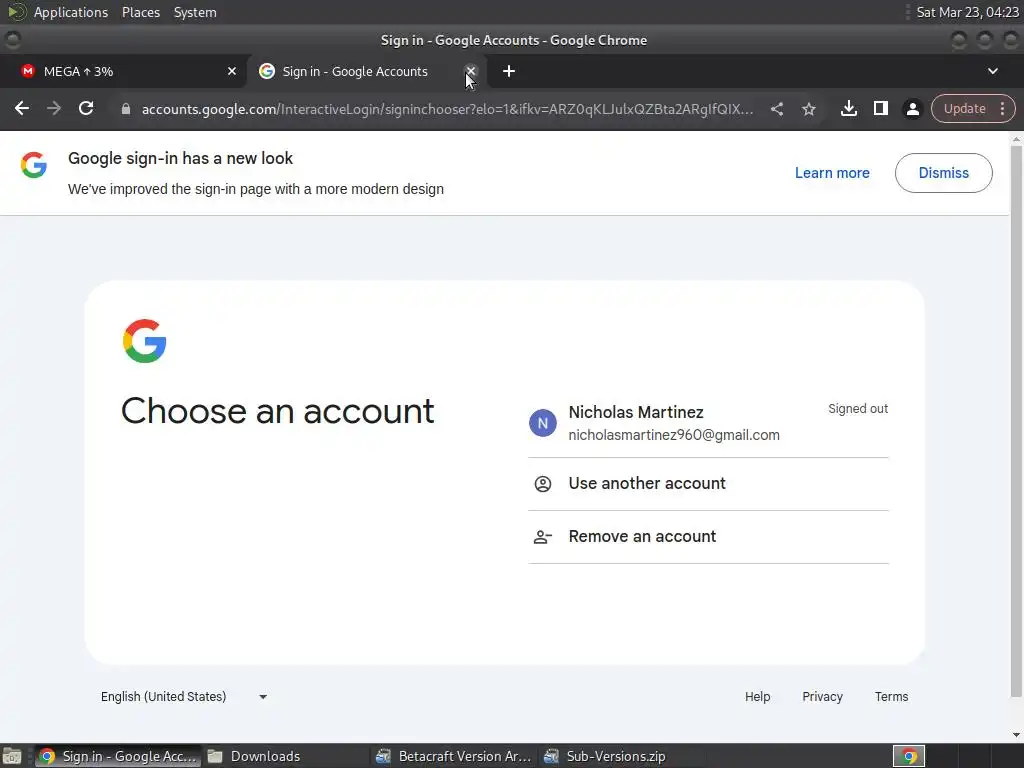Open the Terms link
The width and height of the screenshot is (1024, 768).
891,697
